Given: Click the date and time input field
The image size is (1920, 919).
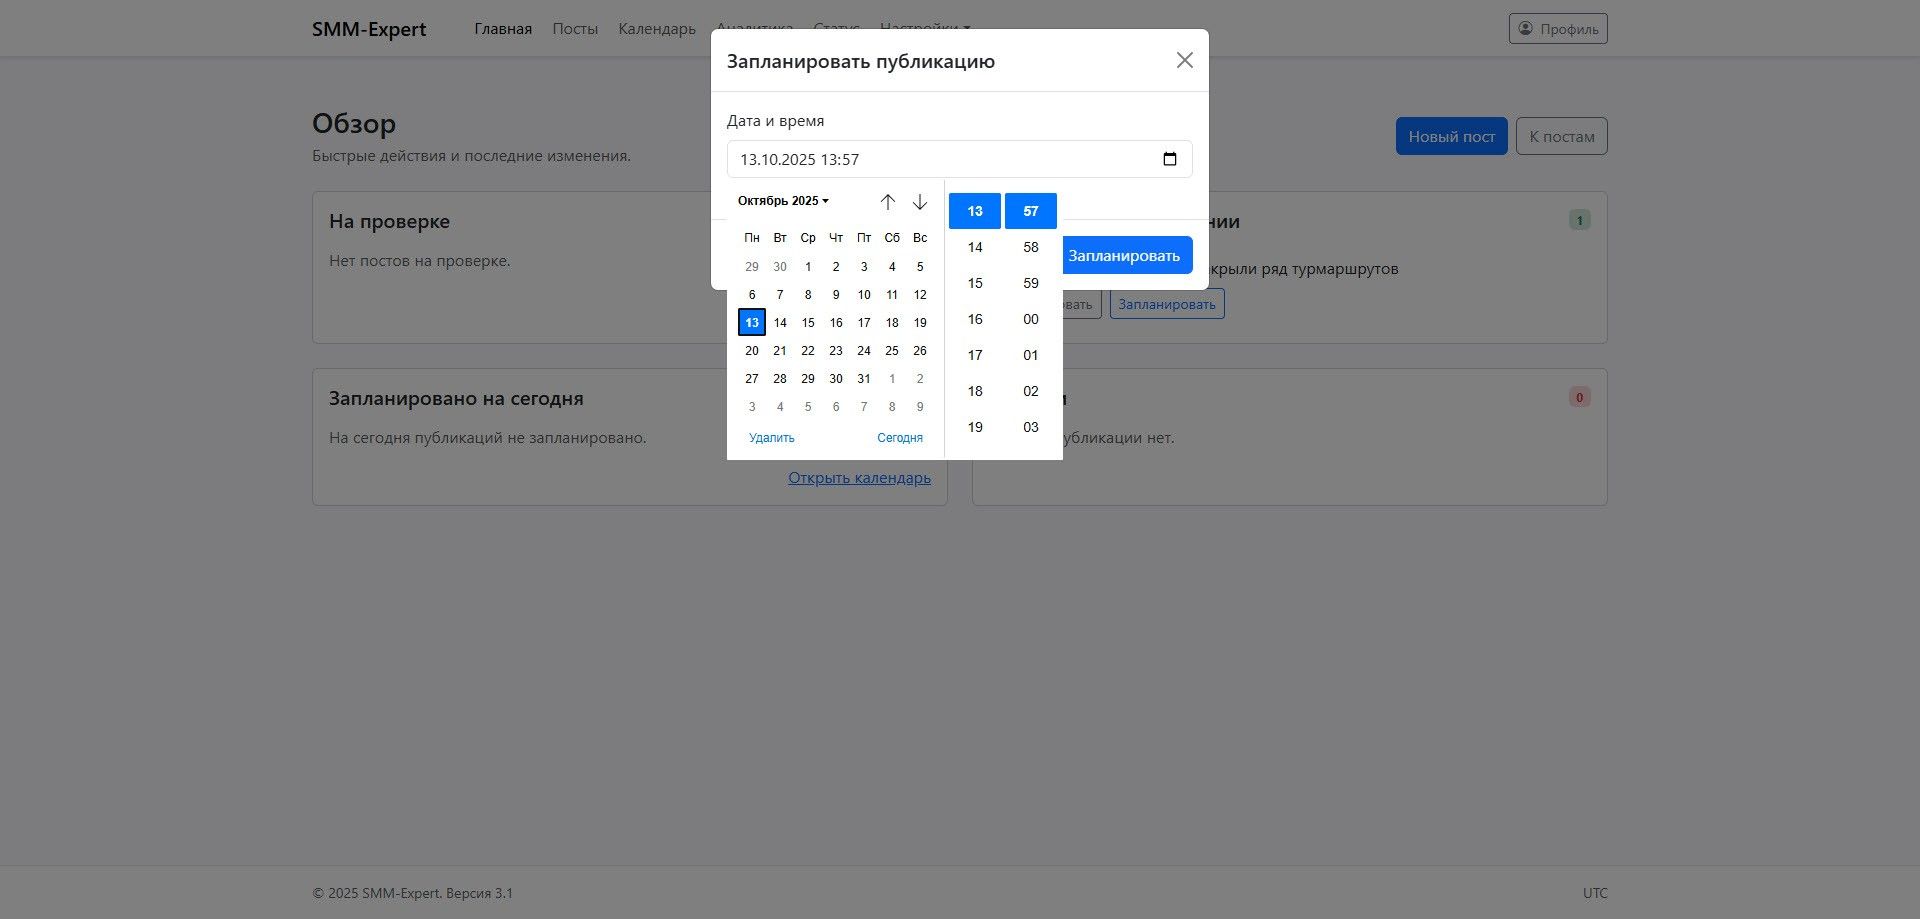Looking at the screenshot, I should click(x=959, y=159).
